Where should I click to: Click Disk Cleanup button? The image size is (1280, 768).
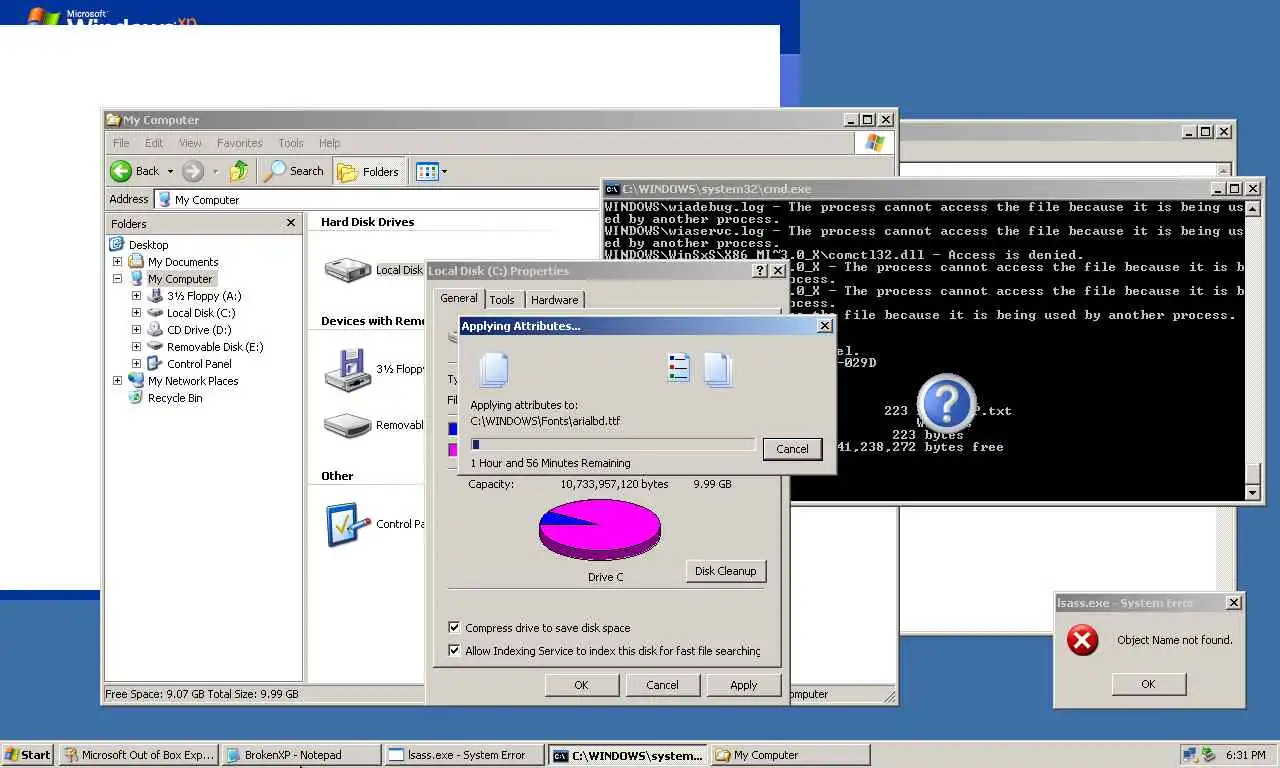tap(726, 571)
